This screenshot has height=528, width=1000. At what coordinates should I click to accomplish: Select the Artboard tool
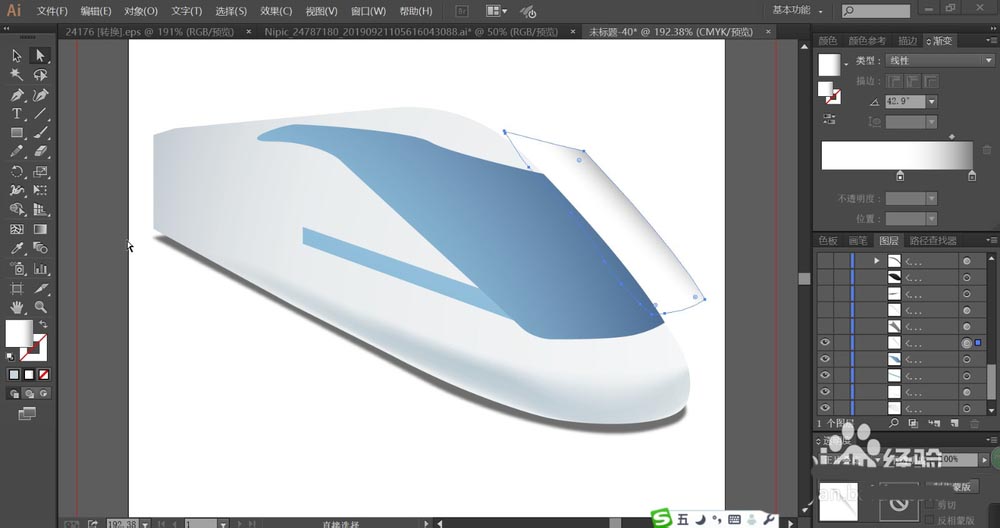17,288
